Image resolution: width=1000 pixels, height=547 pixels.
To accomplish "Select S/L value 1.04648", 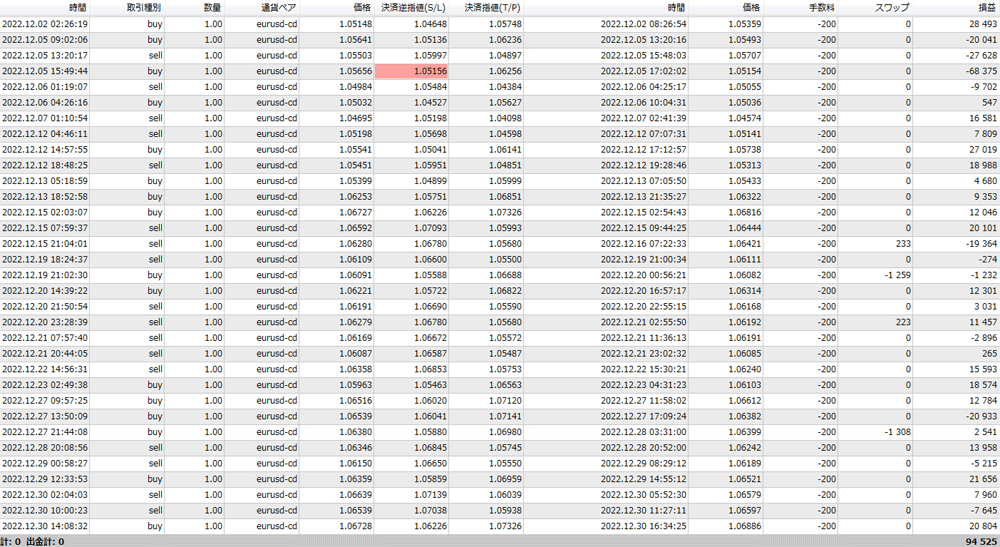I will pos(430,24).
